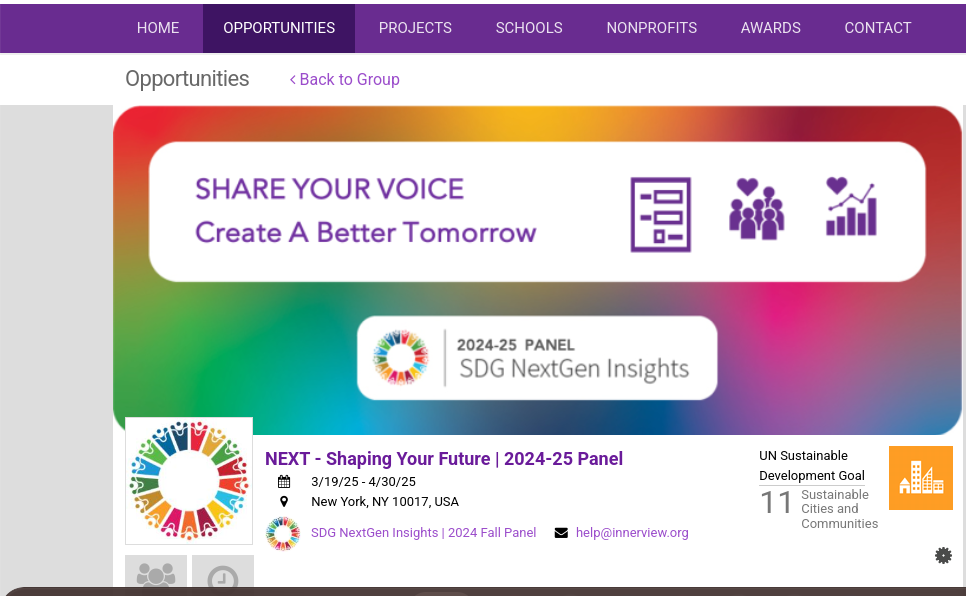Click the Share Your Voice banner image

click(x=537, y=270)
